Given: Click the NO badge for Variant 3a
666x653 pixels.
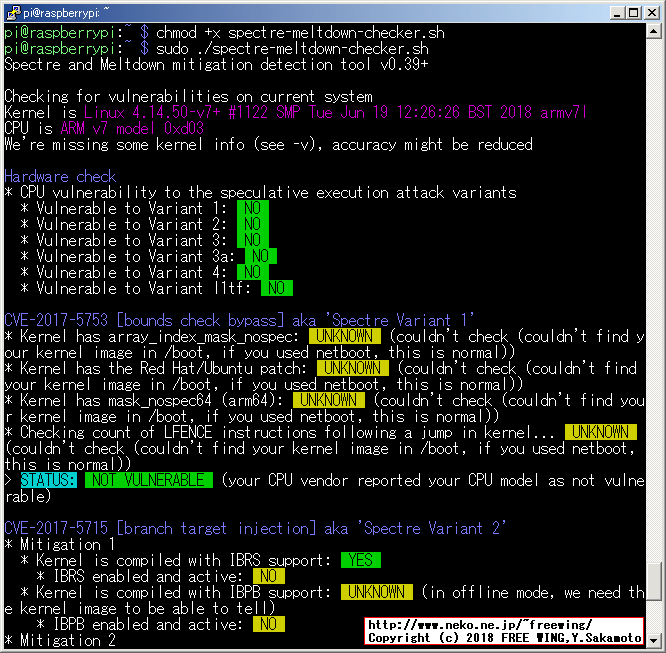Looking at the screenshot, I should click(260, 256).
